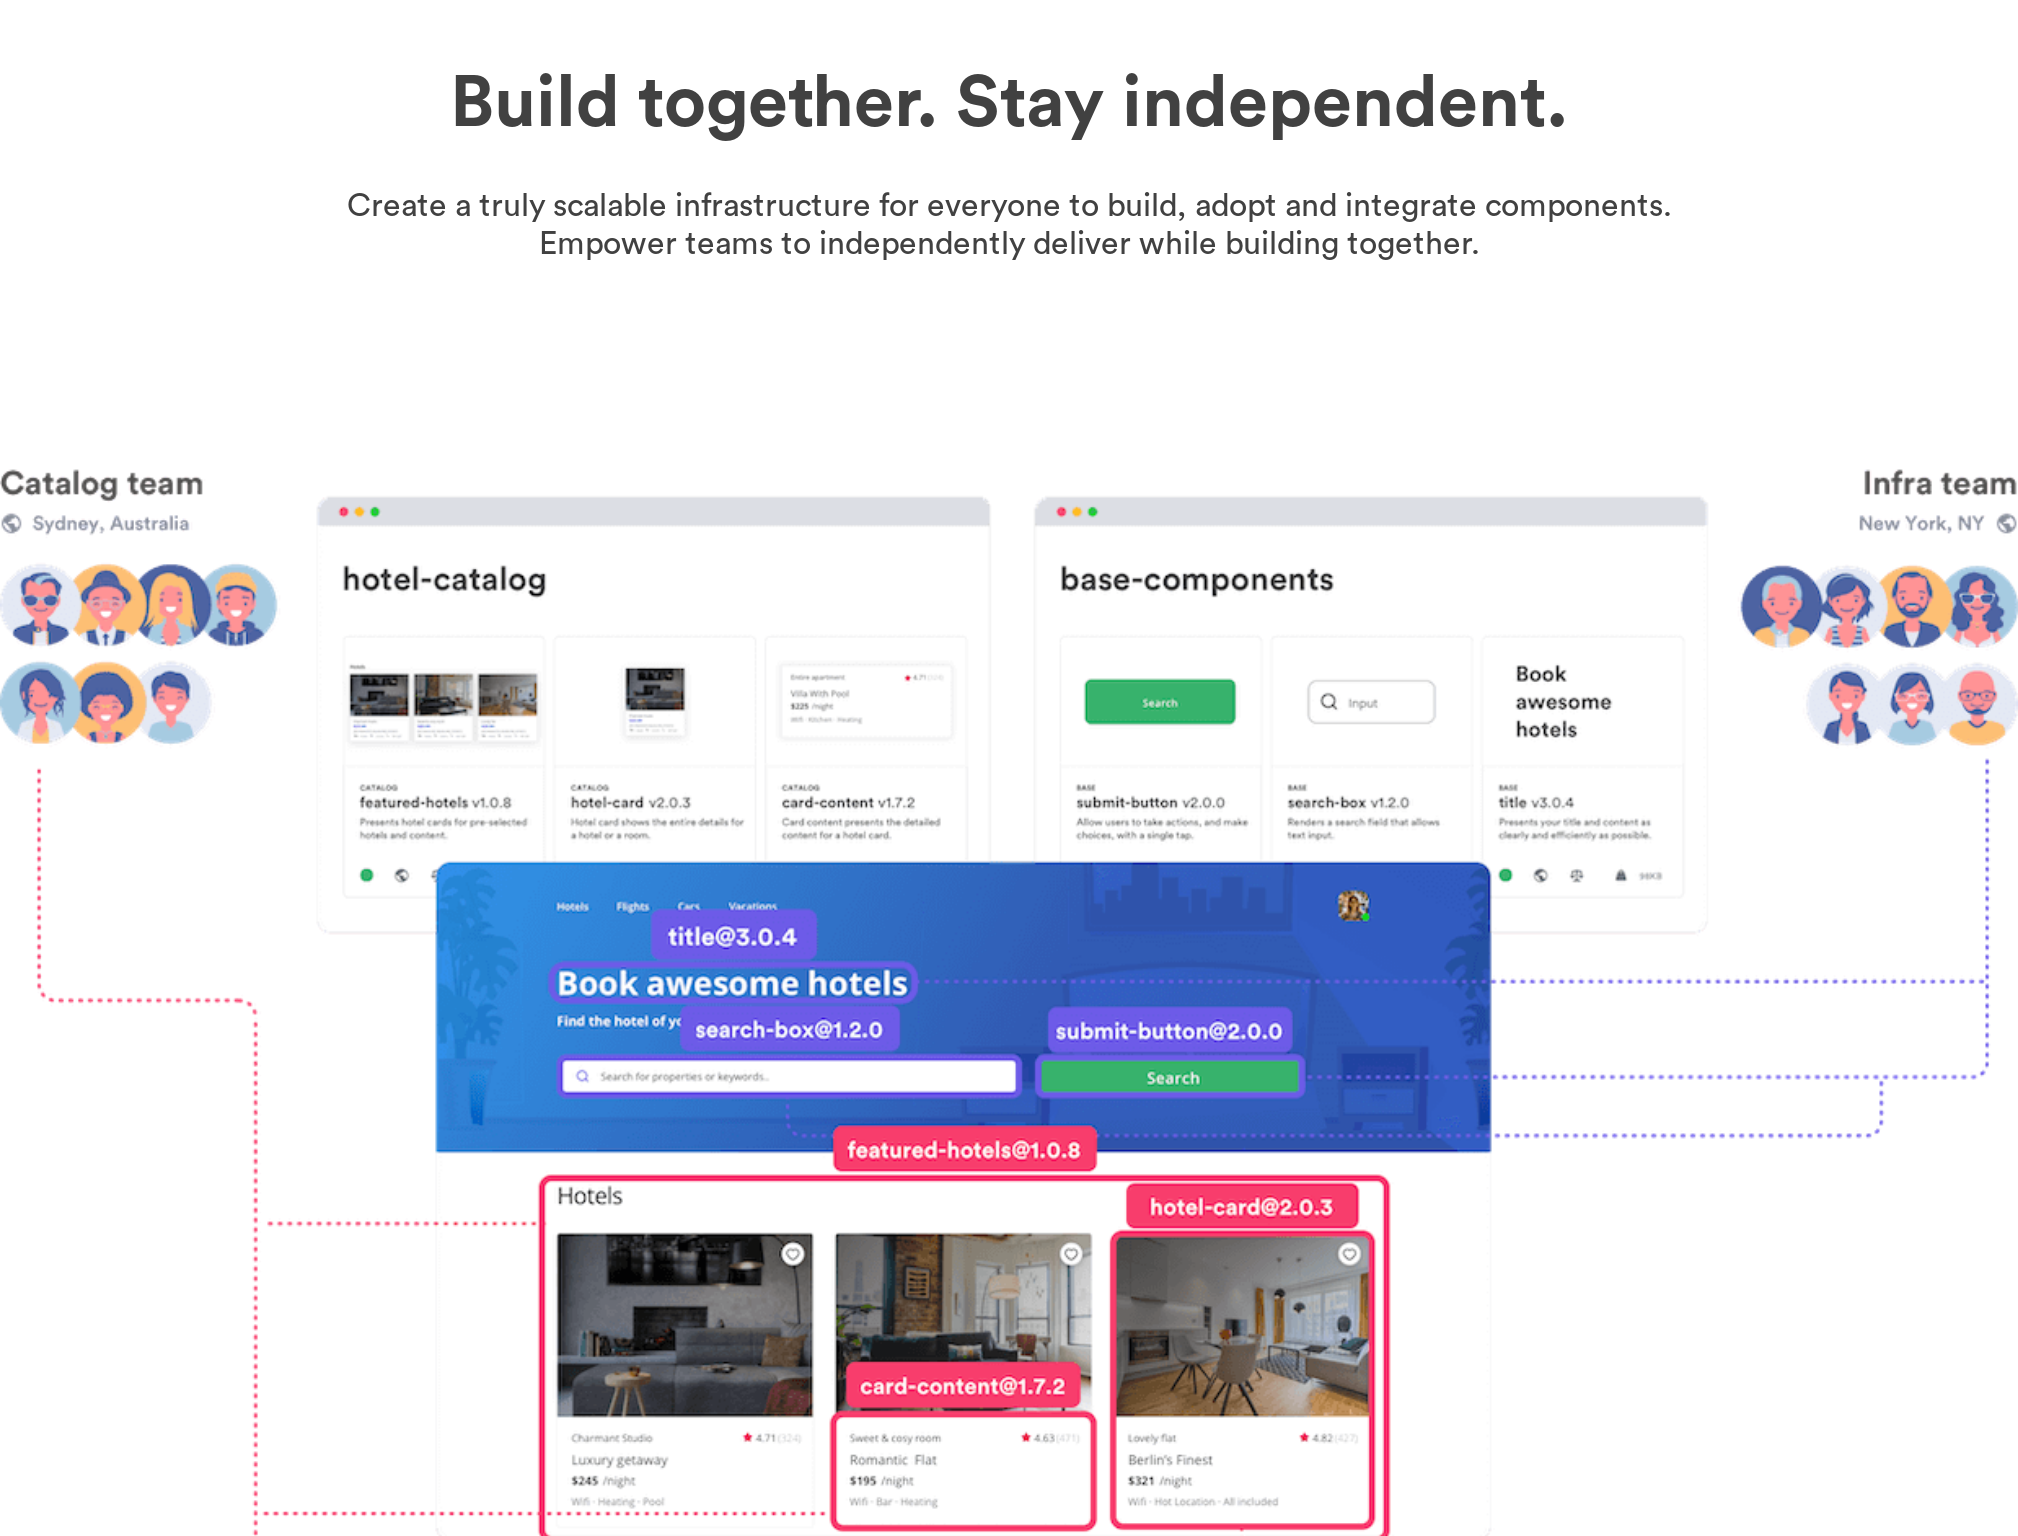Select Catalog team avatar of man with sunglasses
The height and width of the screenshot is (1536, 2018).
coord(39,604)
